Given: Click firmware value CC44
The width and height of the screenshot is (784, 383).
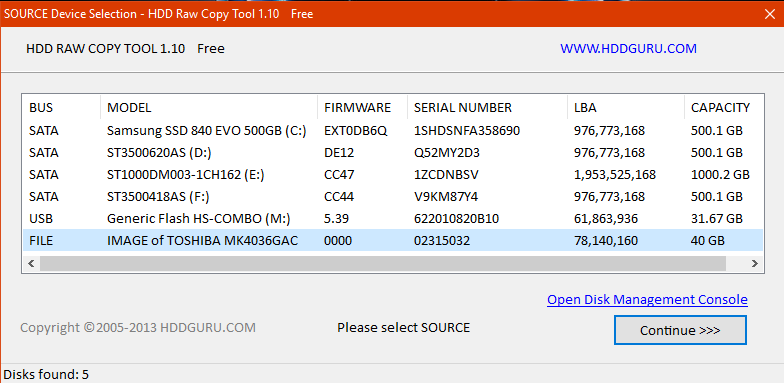Looking at the screenshot, I should [339, 196].
